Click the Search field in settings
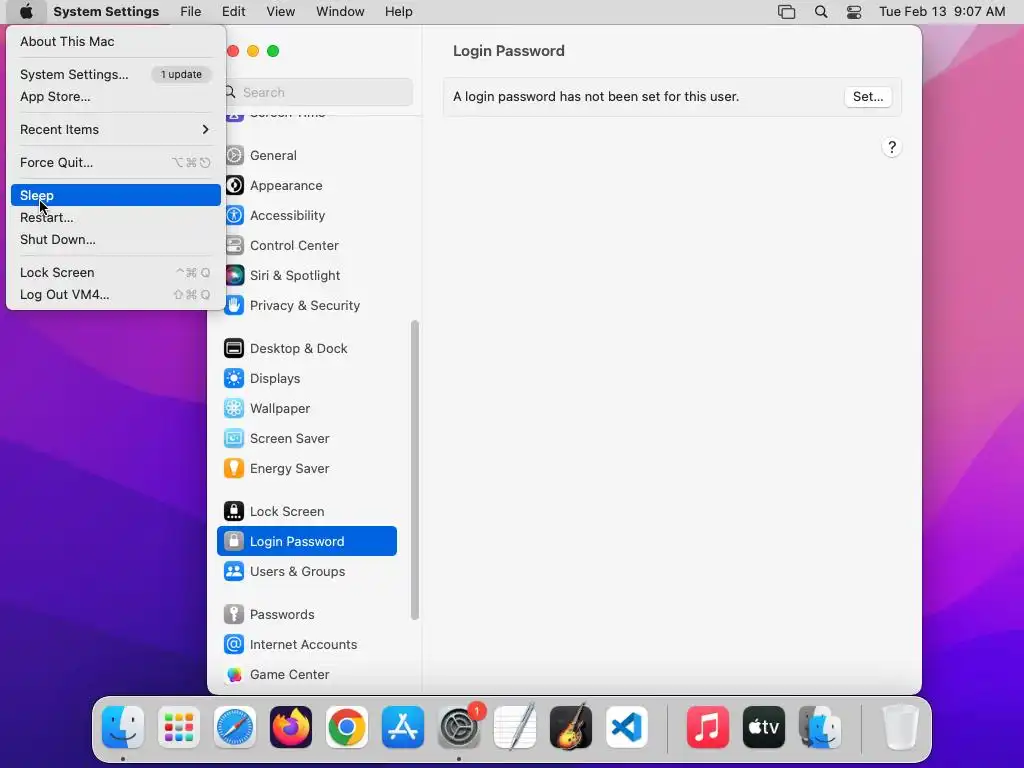This screenshot has height=768, width=1024. [x=317, y=92]
